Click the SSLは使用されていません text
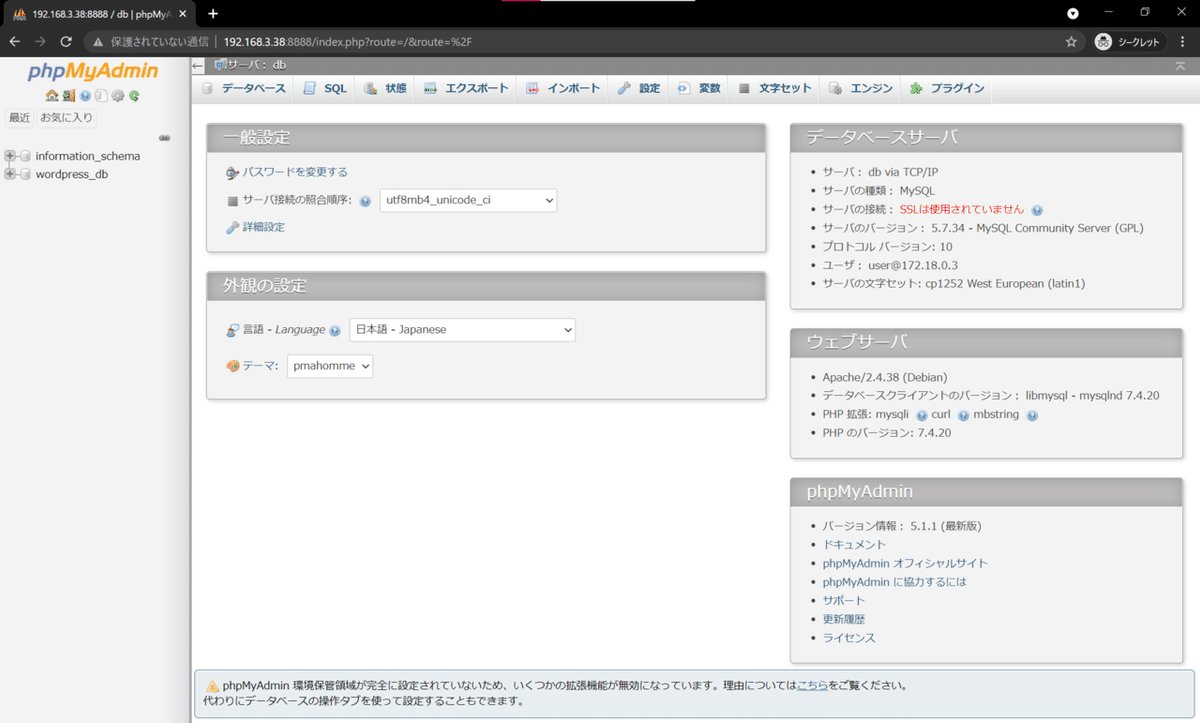Viewport: 1200px width, 723px height. (962, 210)
